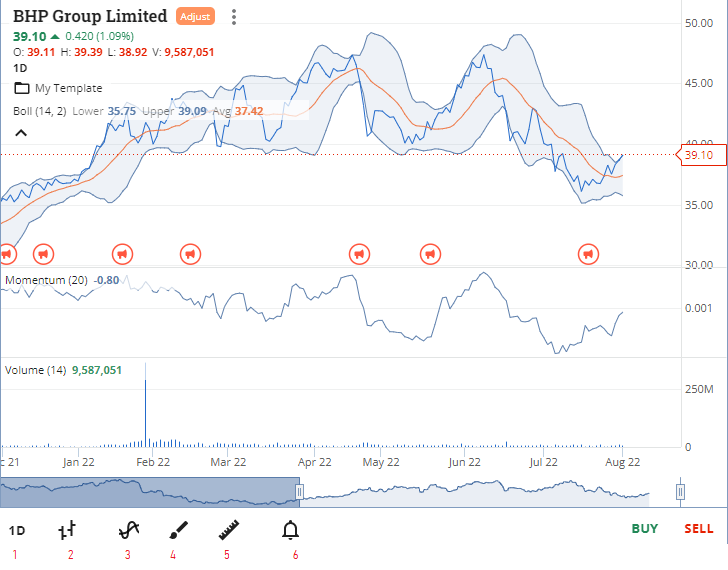Image resolution: width=728 pixels, height=570 pixels.
Task: Open the indicators wave-line tool
Action: point(129,530)
